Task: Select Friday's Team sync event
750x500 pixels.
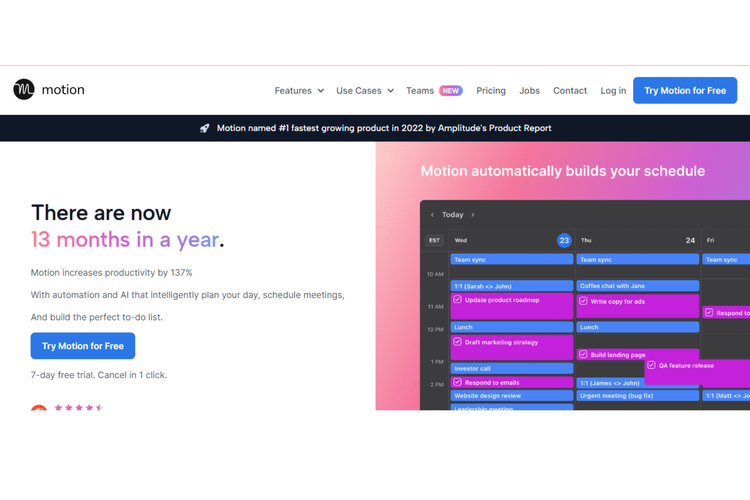Action: click(x=726, y=259)
